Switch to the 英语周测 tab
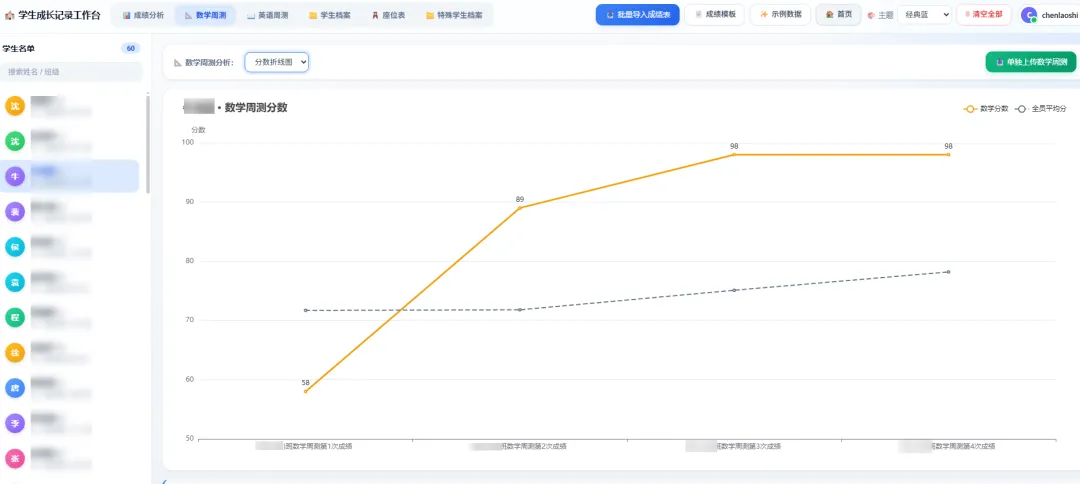The image size is (1080, 484). click(268, 15)
